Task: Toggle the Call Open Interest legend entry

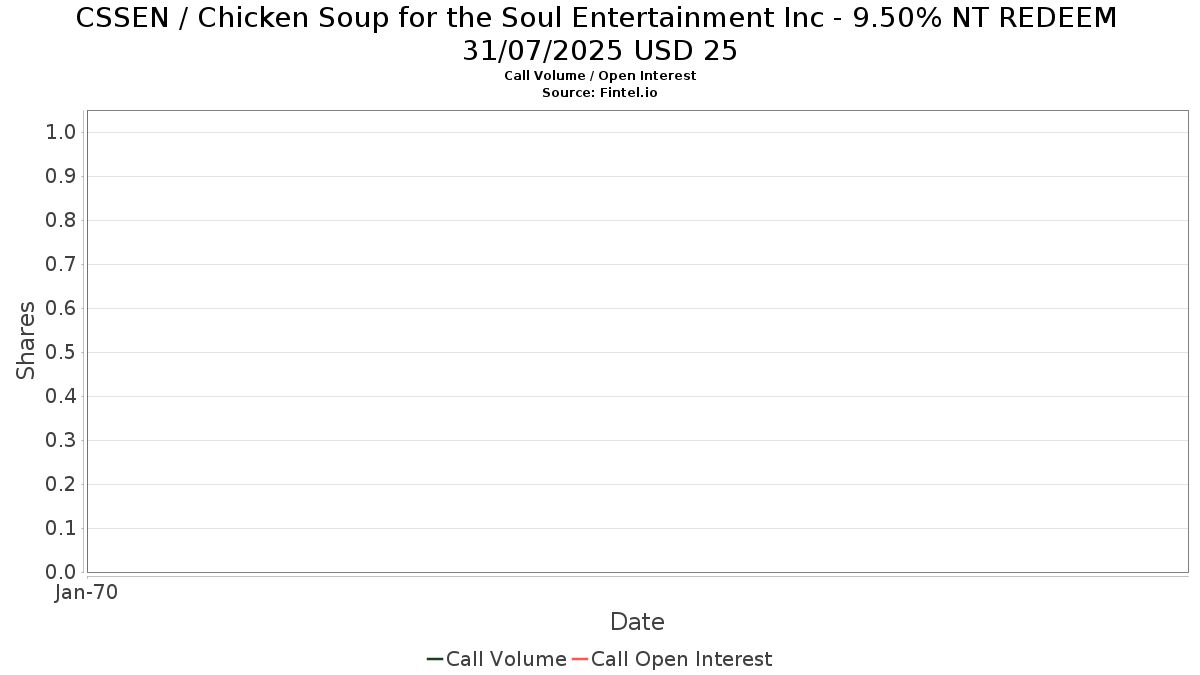Action: (681, 659)
